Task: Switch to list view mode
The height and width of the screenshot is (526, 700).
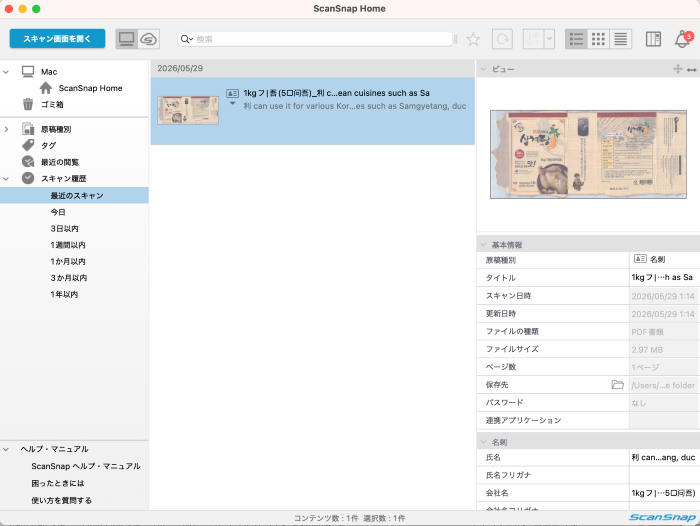Action: [x=576, y=39]
